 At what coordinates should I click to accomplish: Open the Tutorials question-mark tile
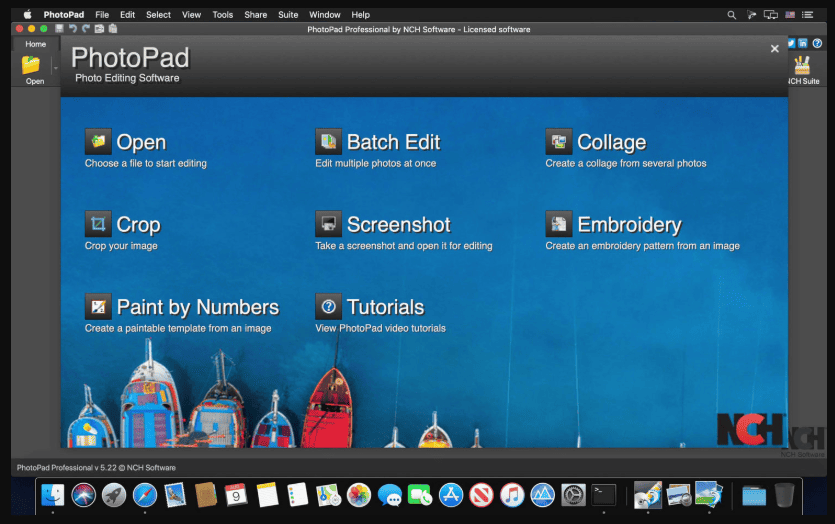pyautogui.click(x=328, y=306)
